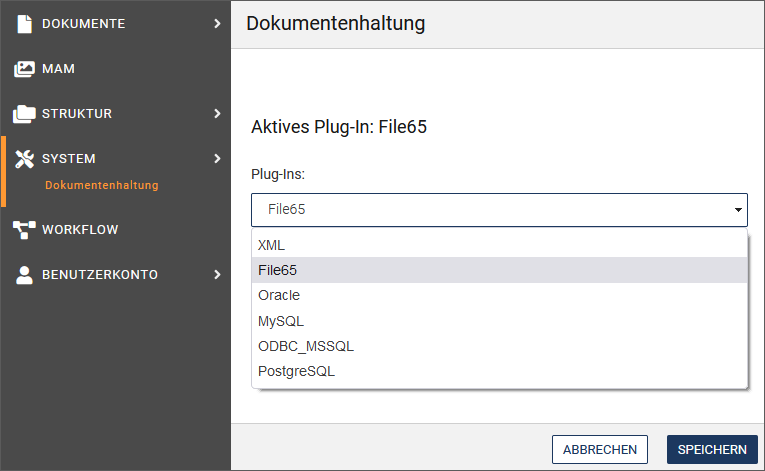Viewport: 765px width, 471px height.
Task: Click the Abbrechen button
Action: pyautogui.click(x=600, y=450)
